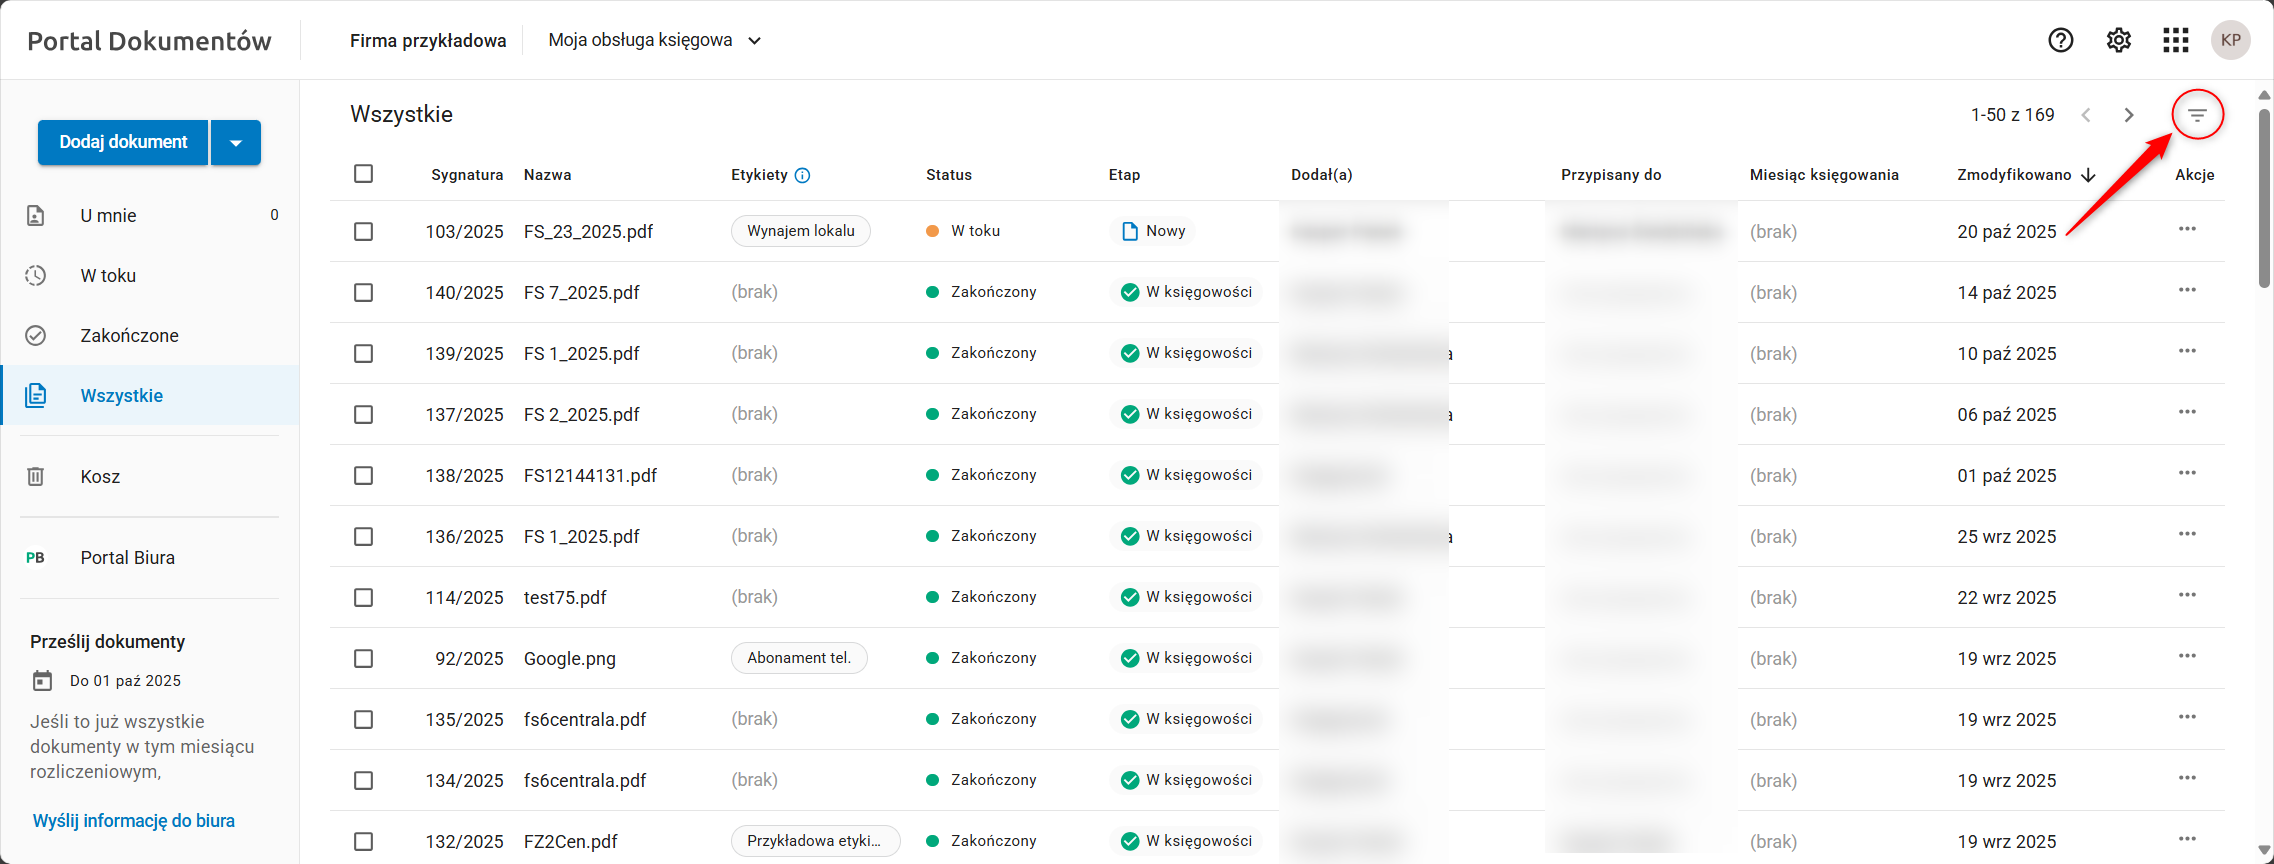Check the box for document 103/2025
The width and height of the screenshot is (2274, 864).
363,231
